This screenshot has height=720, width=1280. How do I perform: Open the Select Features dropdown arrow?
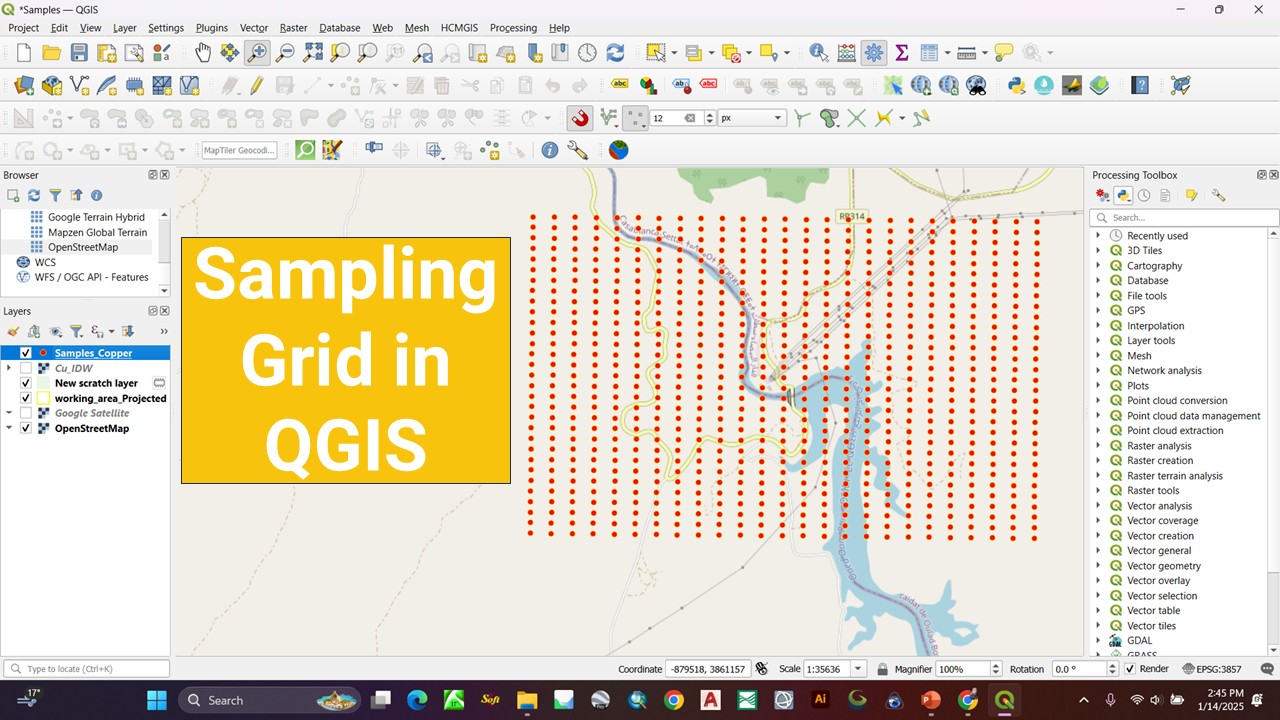coord(675,53)
